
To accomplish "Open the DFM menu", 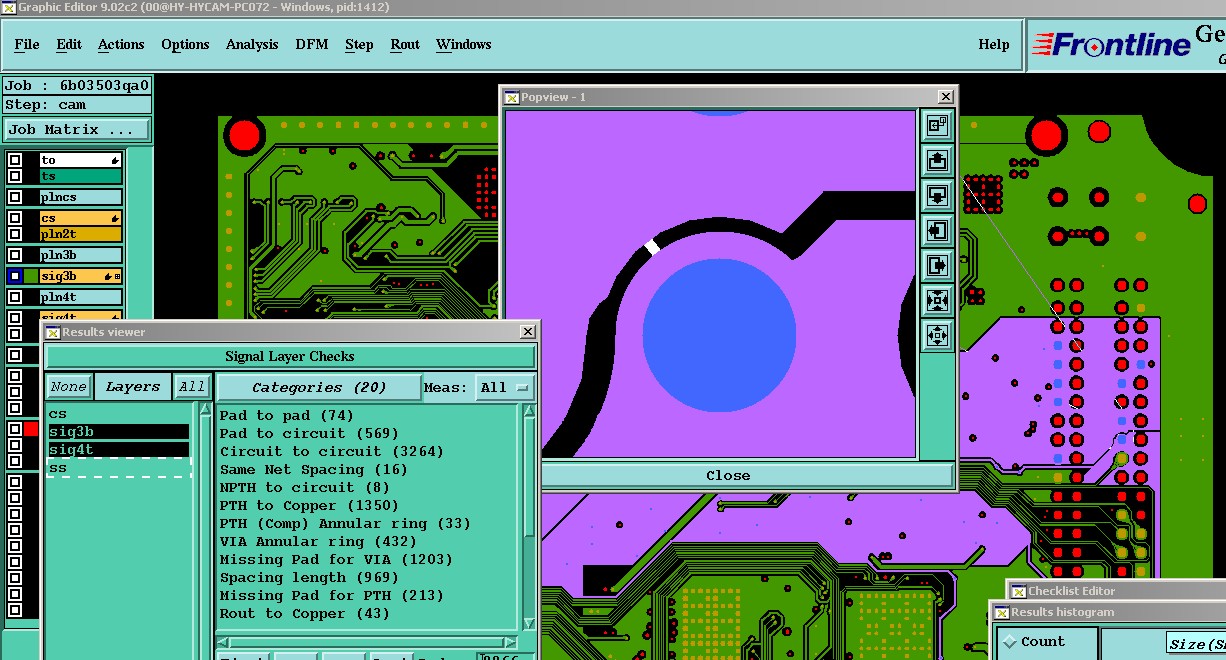I will point(311,44).
